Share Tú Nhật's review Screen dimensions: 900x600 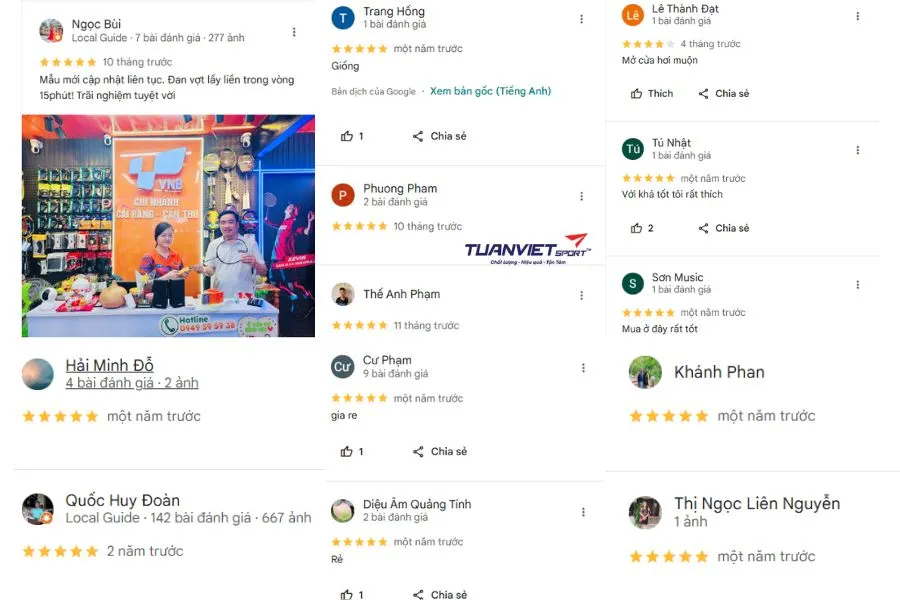[724, 228]
